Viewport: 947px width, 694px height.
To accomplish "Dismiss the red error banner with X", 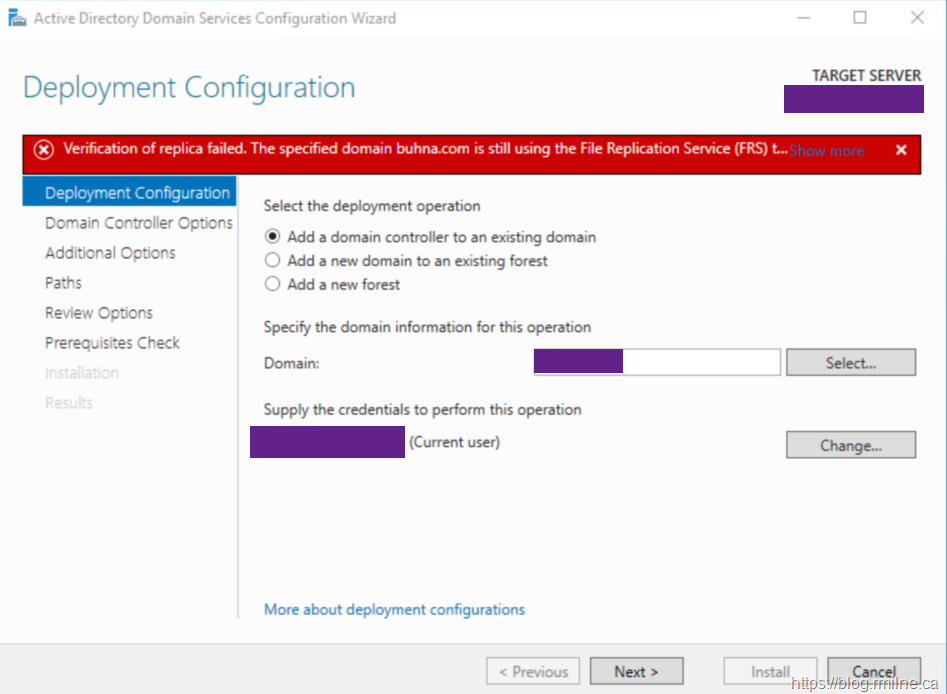I will [901, 150].
